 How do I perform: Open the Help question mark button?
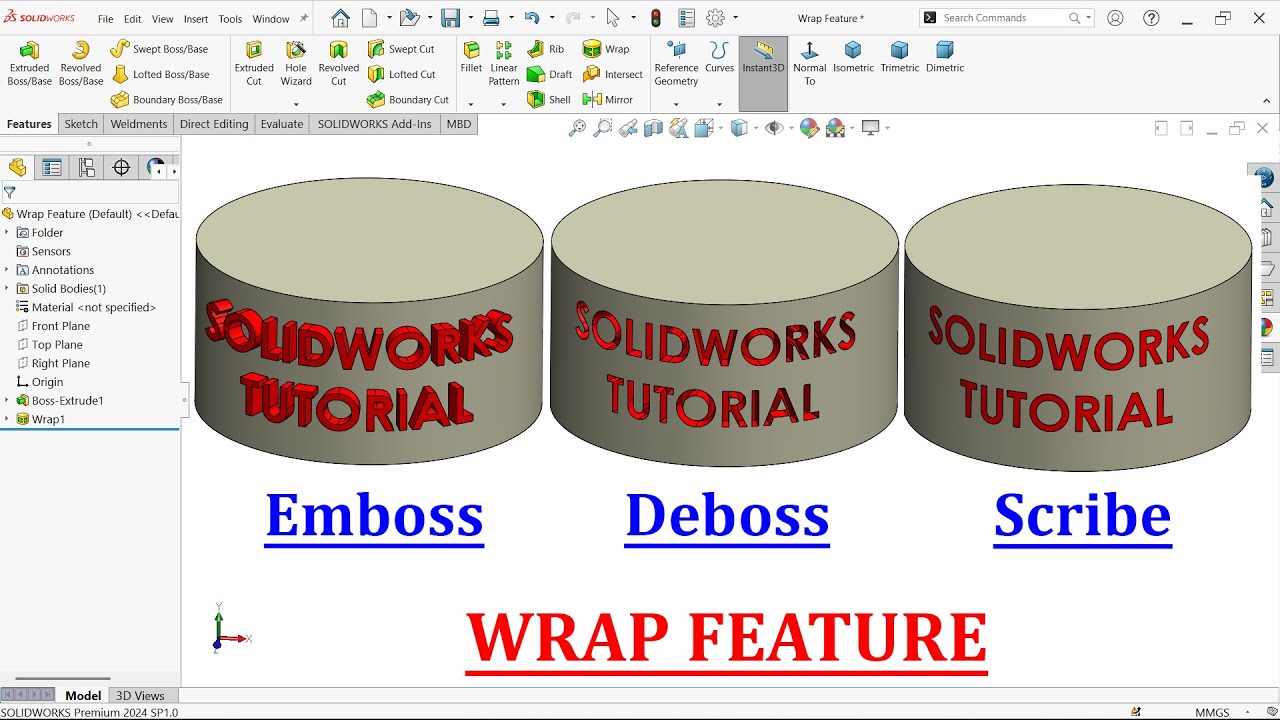(x=1151, y=18)
